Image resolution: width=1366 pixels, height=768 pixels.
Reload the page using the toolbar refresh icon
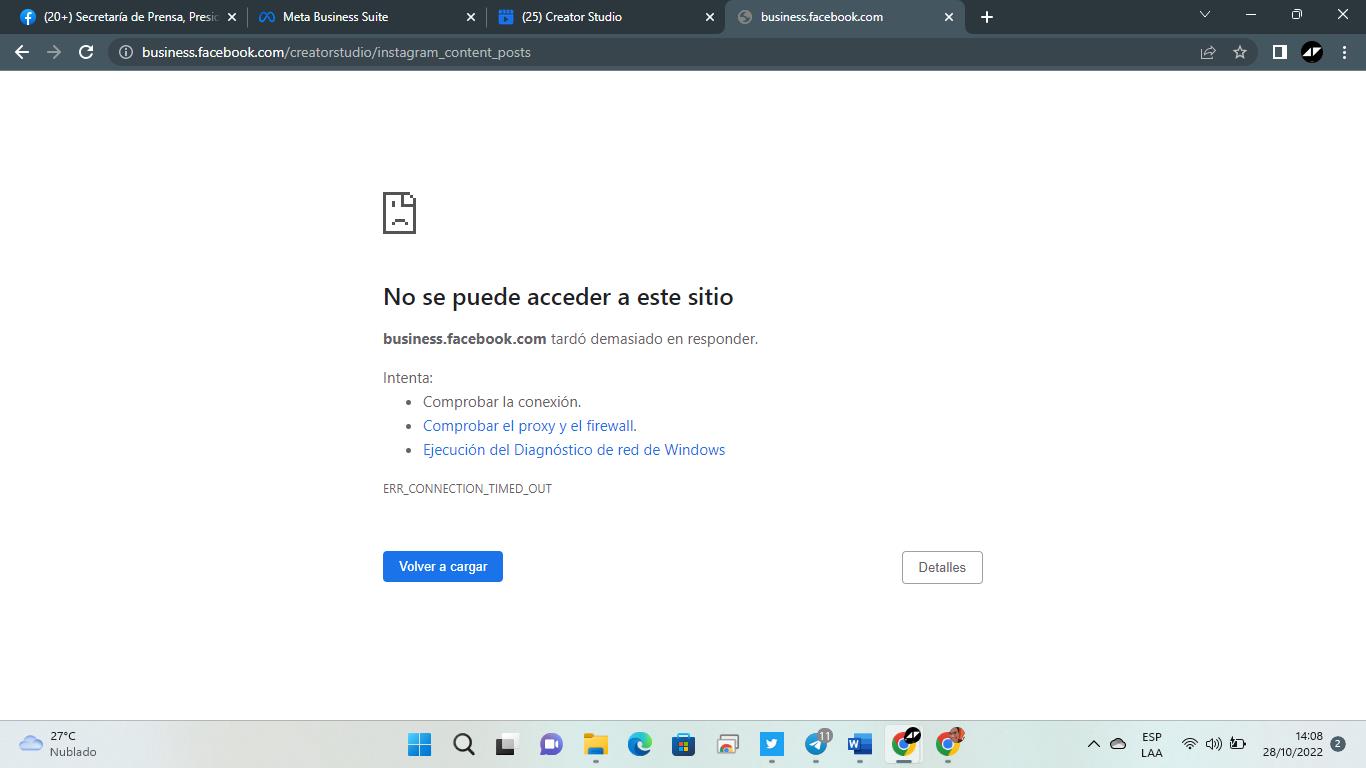coord(86,52)
